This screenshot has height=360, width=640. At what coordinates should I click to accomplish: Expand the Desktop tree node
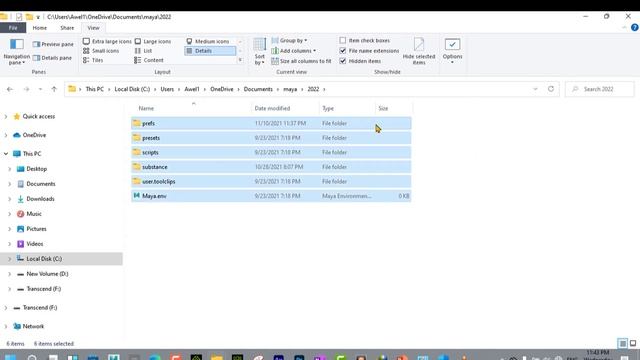click(9, 169)
